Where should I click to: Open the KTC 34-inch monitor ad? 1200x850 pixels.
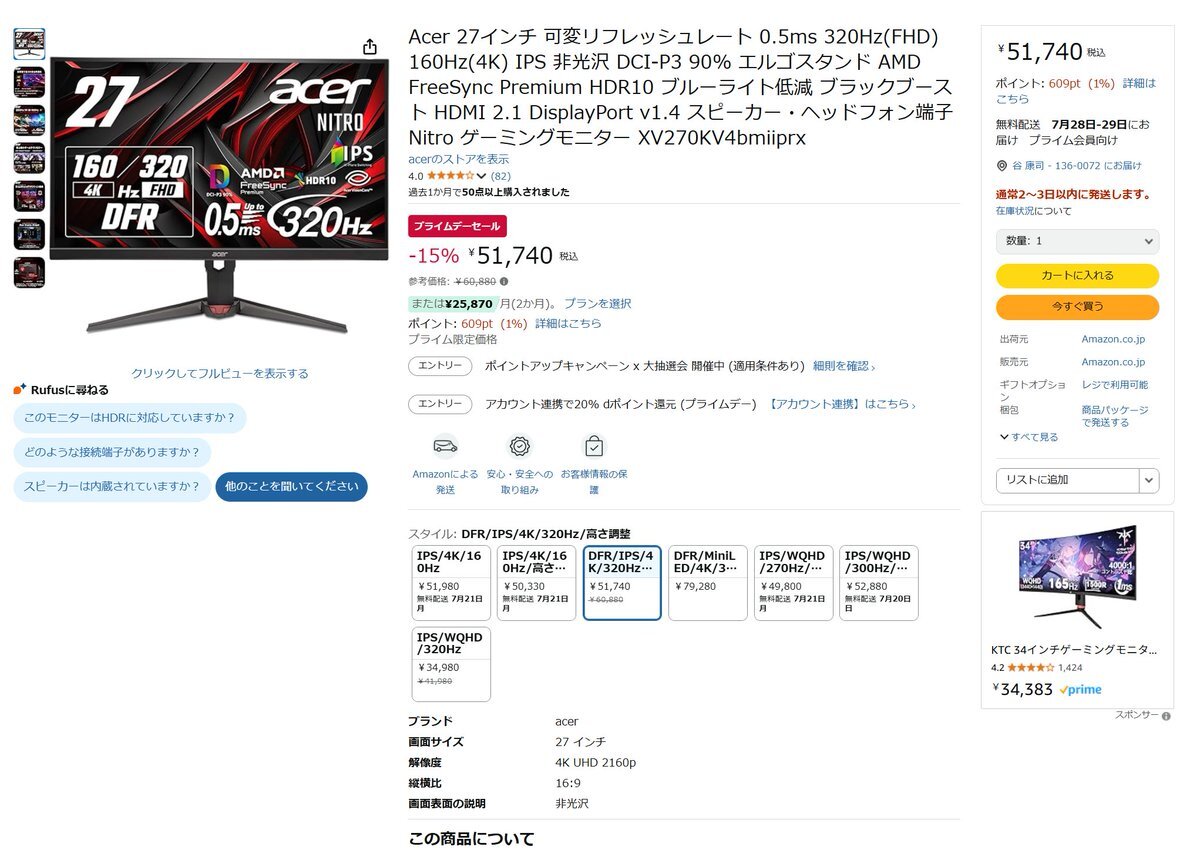1077,610
